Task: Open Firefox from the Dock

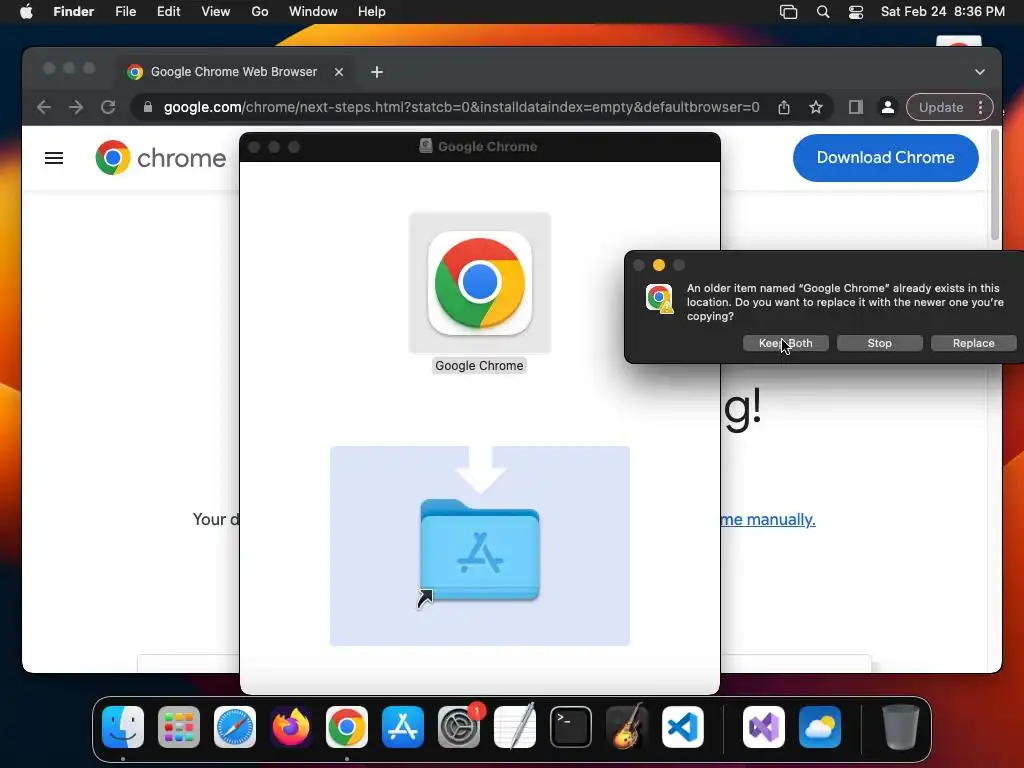Action: pyautogui.click(x=291, y=727)
